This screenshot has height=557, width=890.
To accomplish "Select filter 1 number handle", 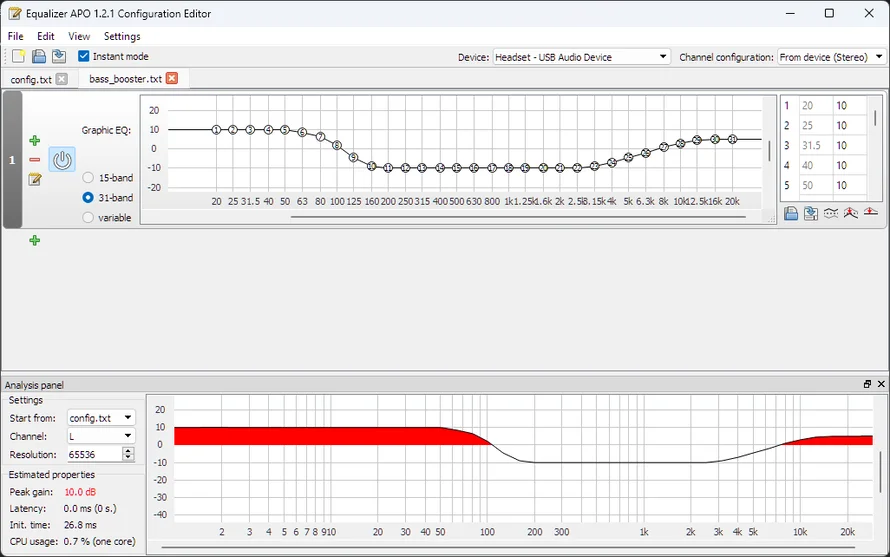I will click(x=12, y=160).
